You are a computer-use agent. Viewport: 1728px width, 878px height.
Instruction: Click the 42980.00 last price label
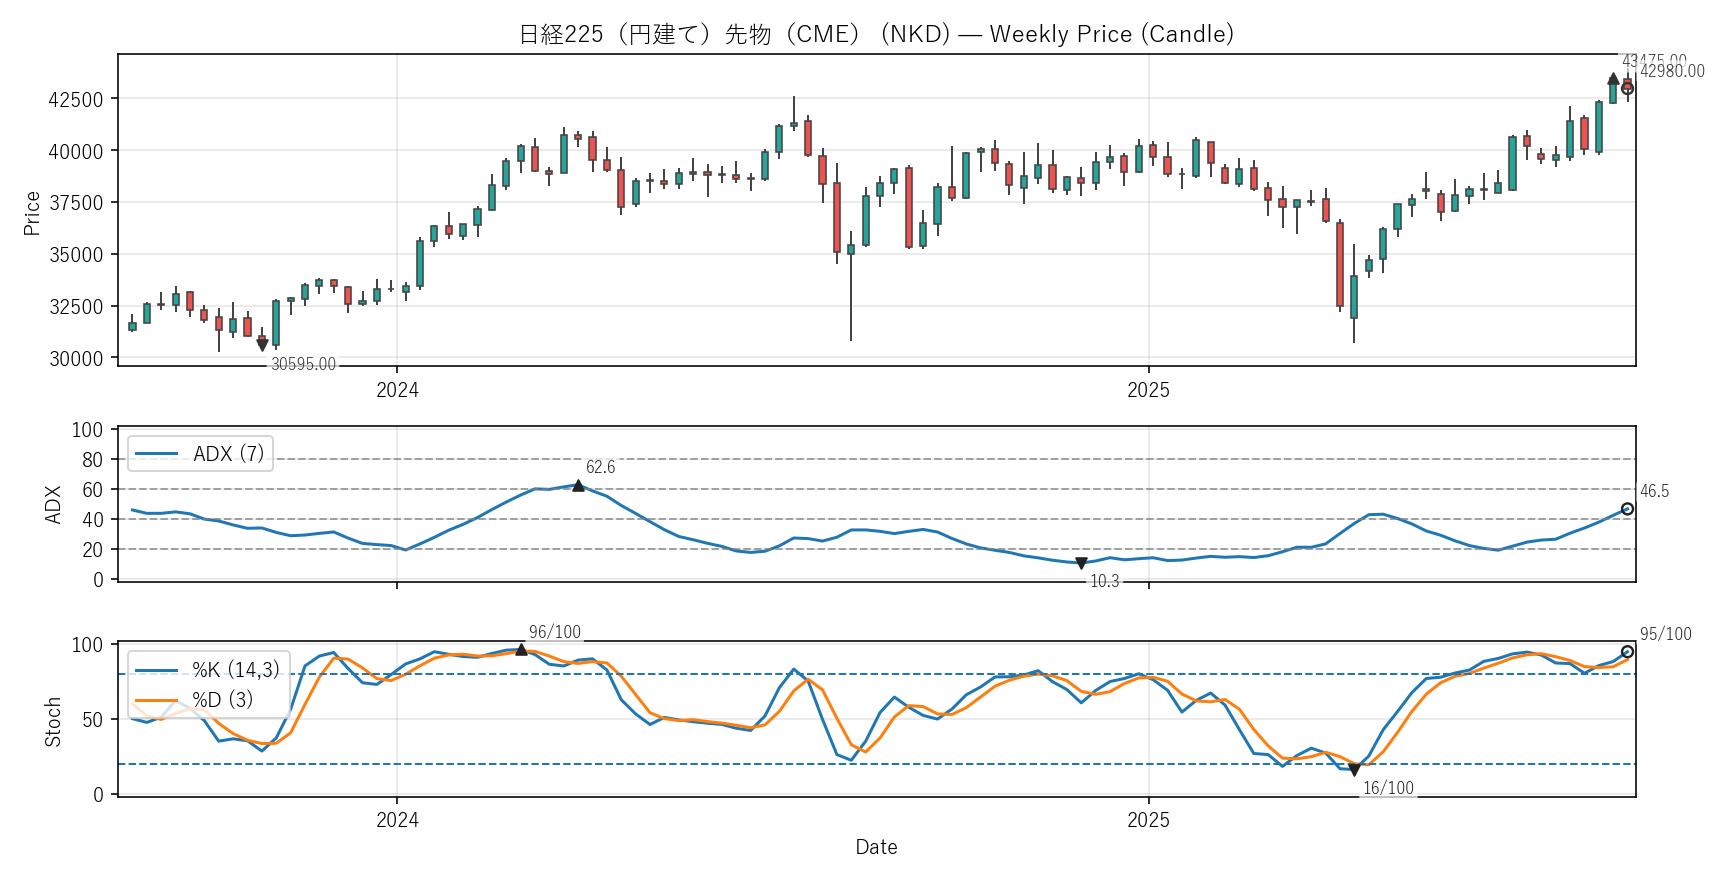click(1672, 71)
